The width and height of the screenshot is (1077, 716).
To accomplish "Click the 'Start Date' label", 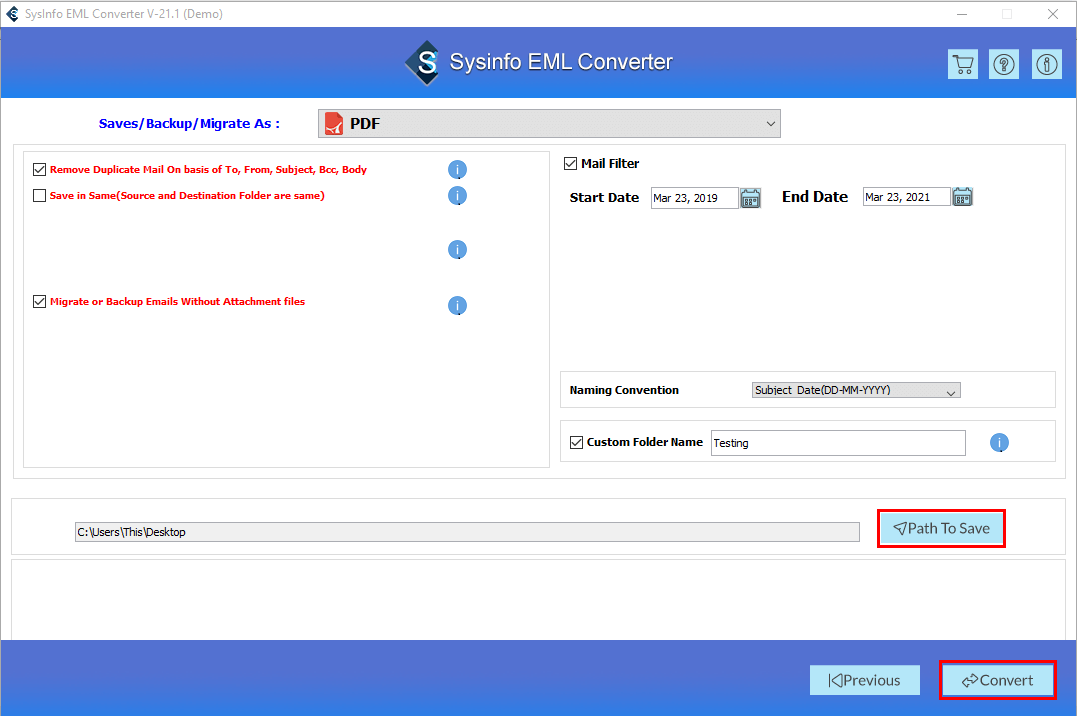I will coord(604,198).
